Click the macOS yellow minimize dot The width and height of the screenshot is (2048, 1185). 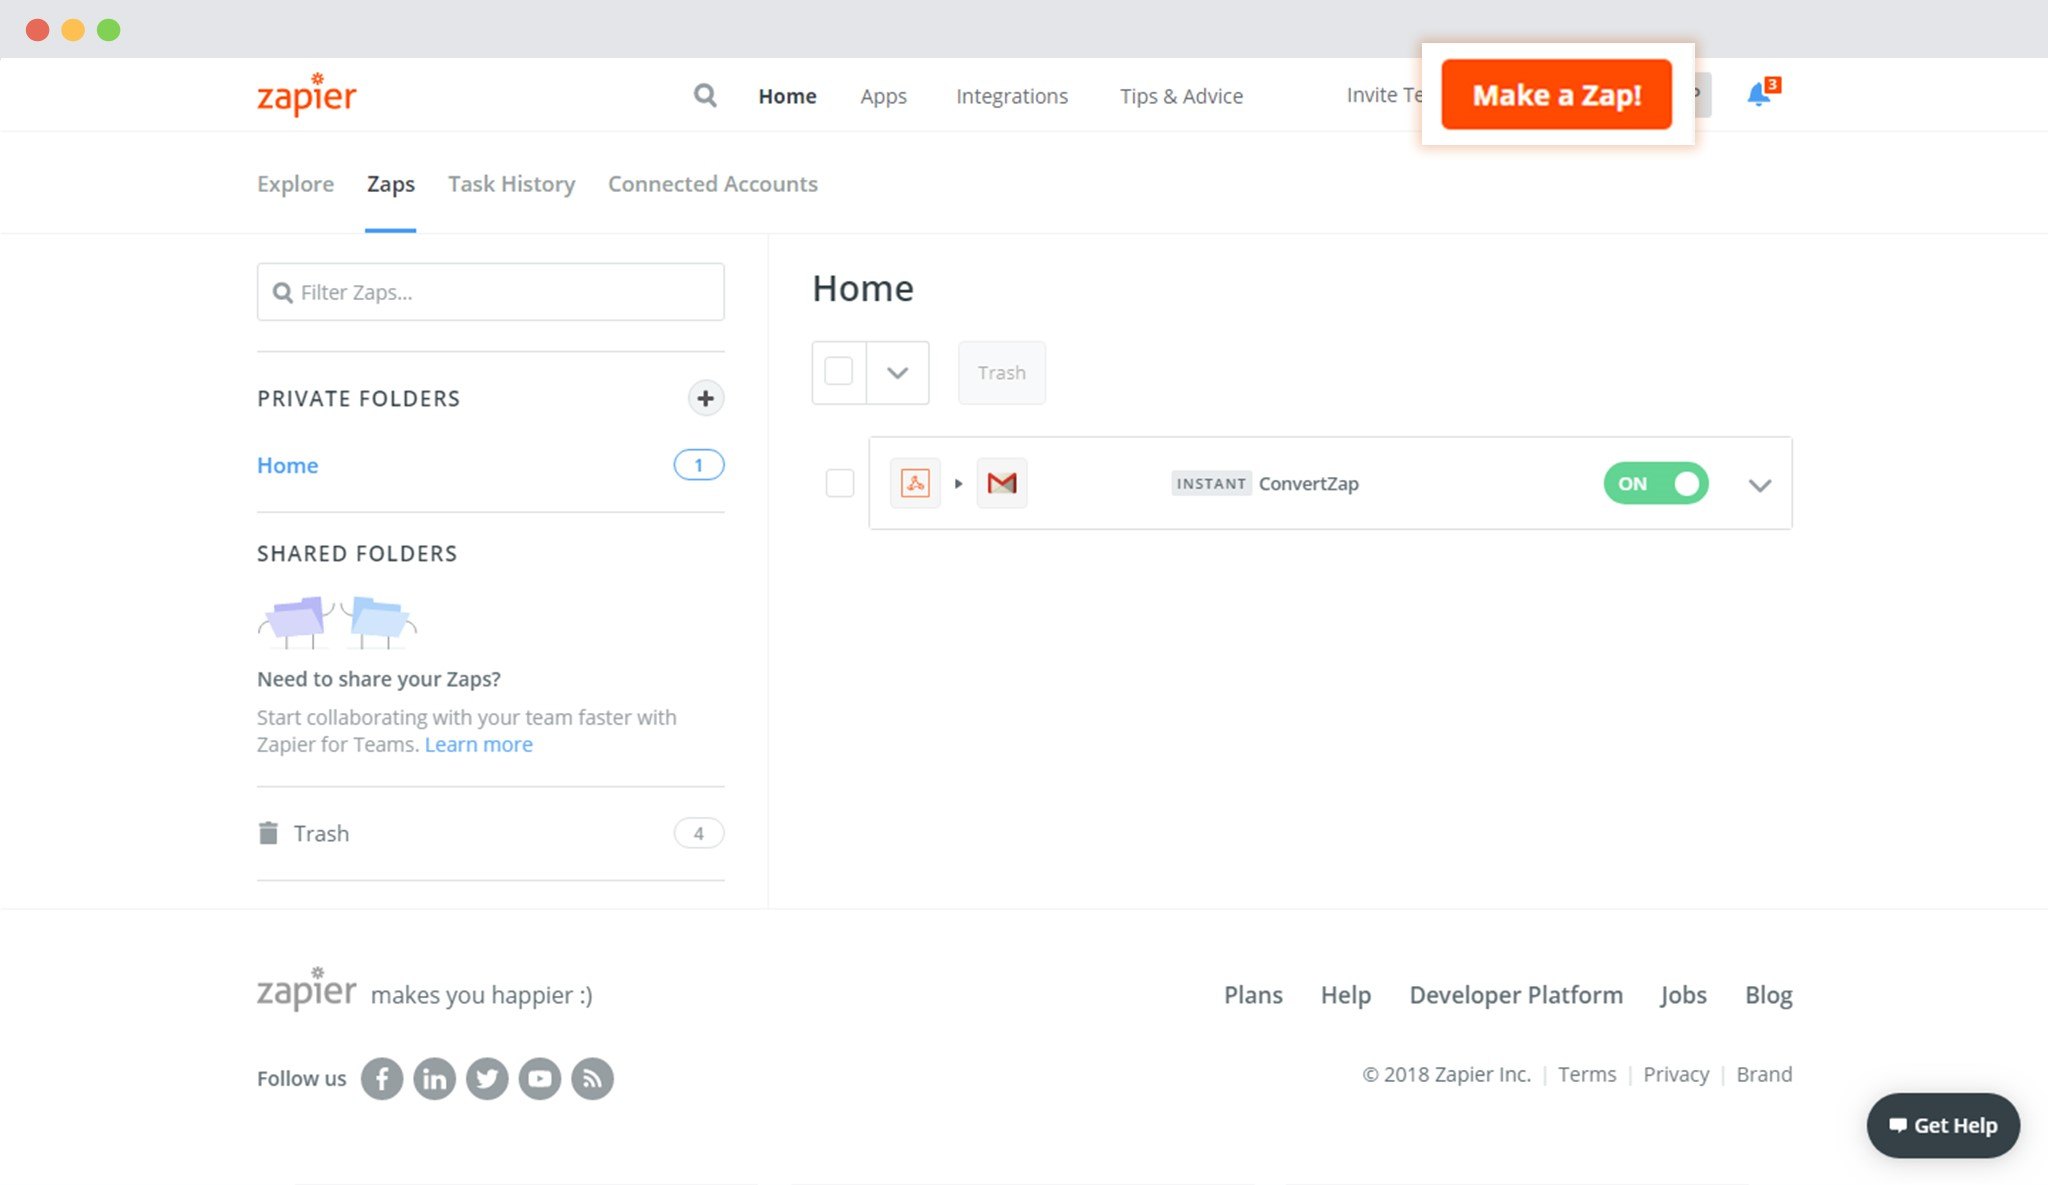[x=73, y=30]
